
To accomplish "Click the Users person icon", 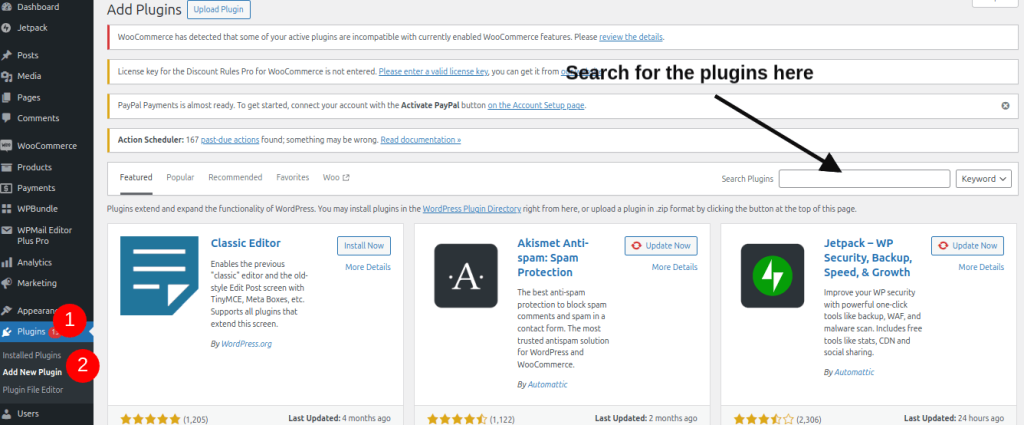I will click(7, 413).
